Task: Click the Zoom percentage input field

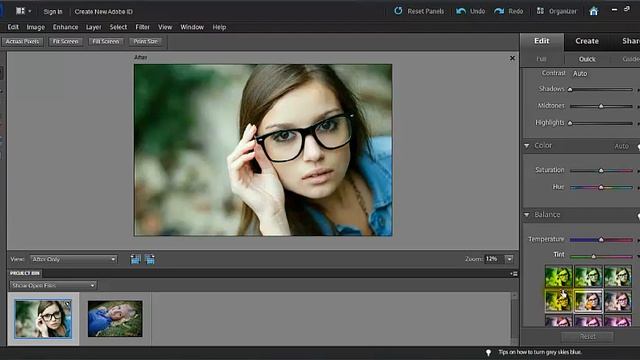Action: click(494, 259)
